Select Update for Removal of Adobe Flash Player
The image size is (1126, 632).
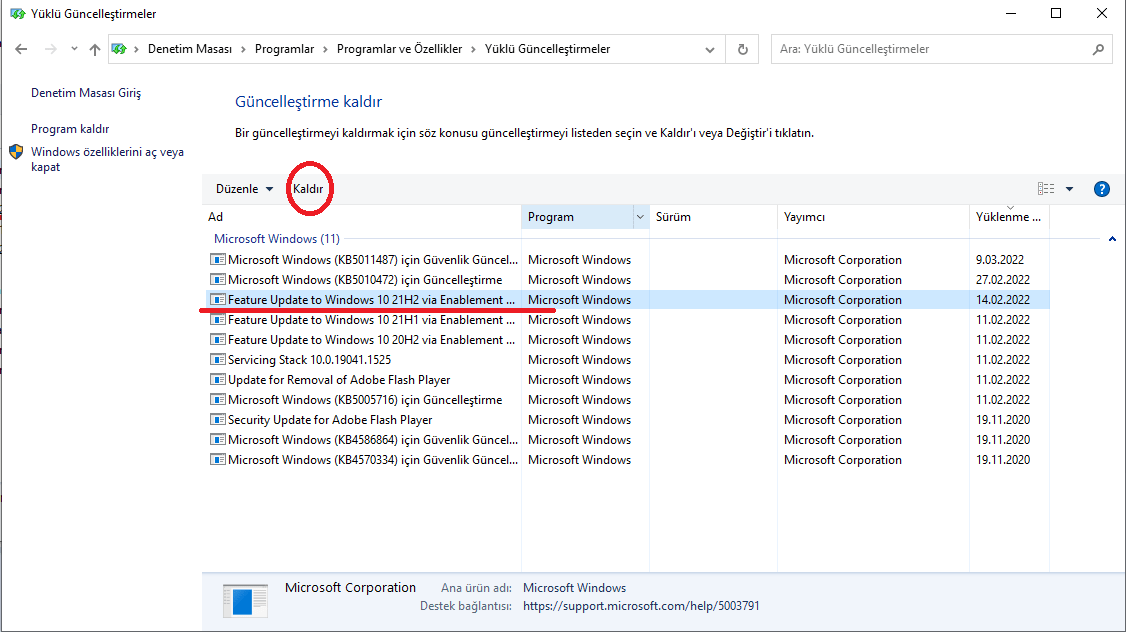click(x=628, y=380)
